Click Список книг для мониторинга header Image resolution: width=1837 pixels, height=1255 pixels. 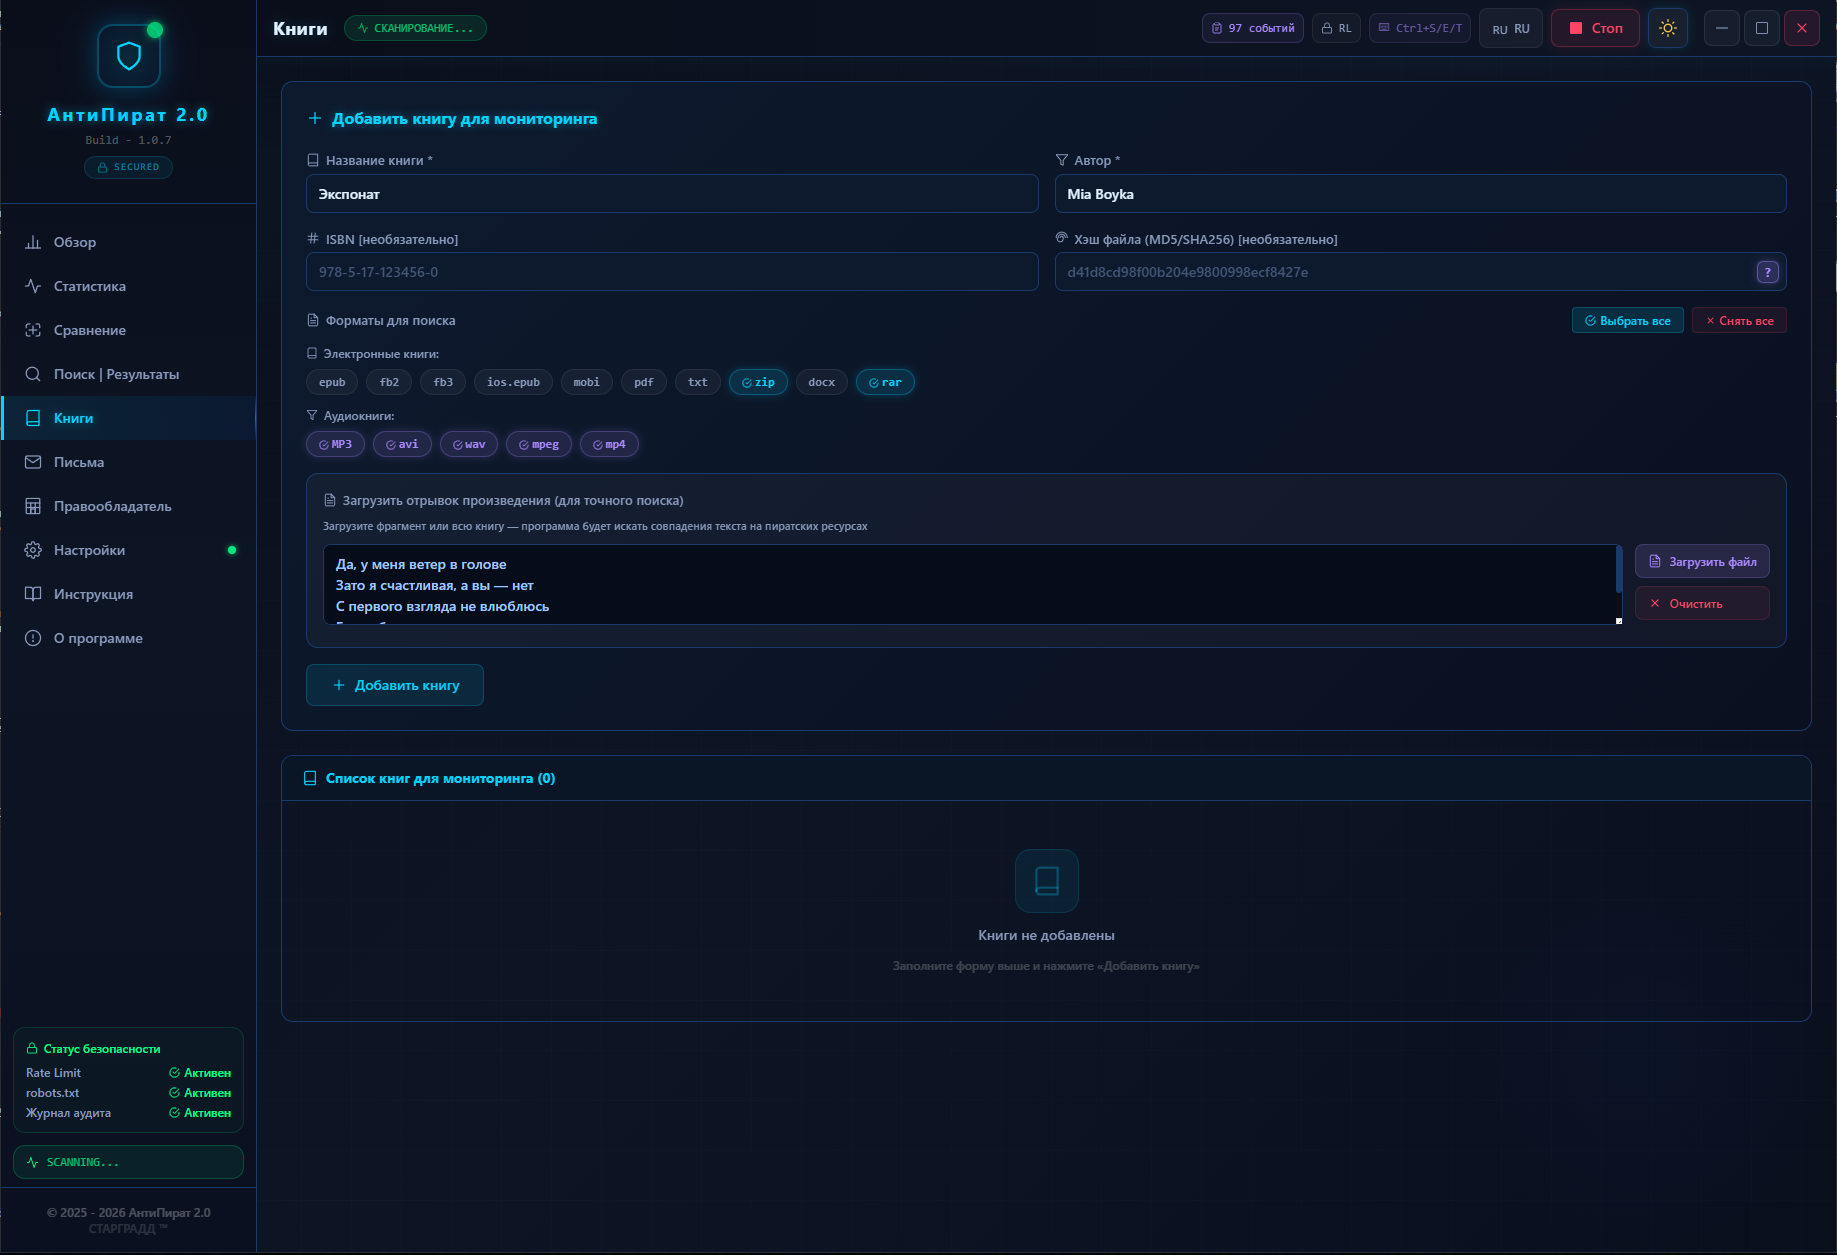(x=1046, y=778)
